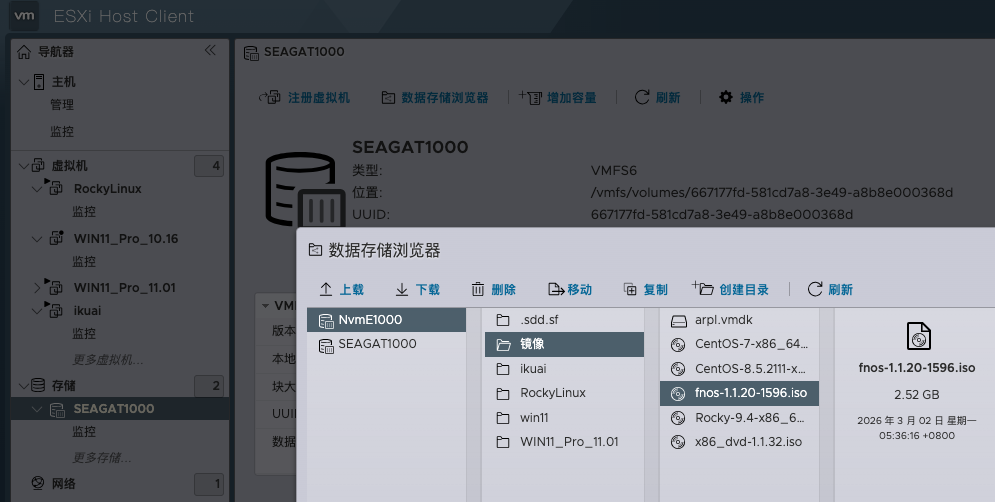The height and width of the screenshot is (502, 995).
Task: Click the copy file icon in dialog
Action: click(630, 289)
